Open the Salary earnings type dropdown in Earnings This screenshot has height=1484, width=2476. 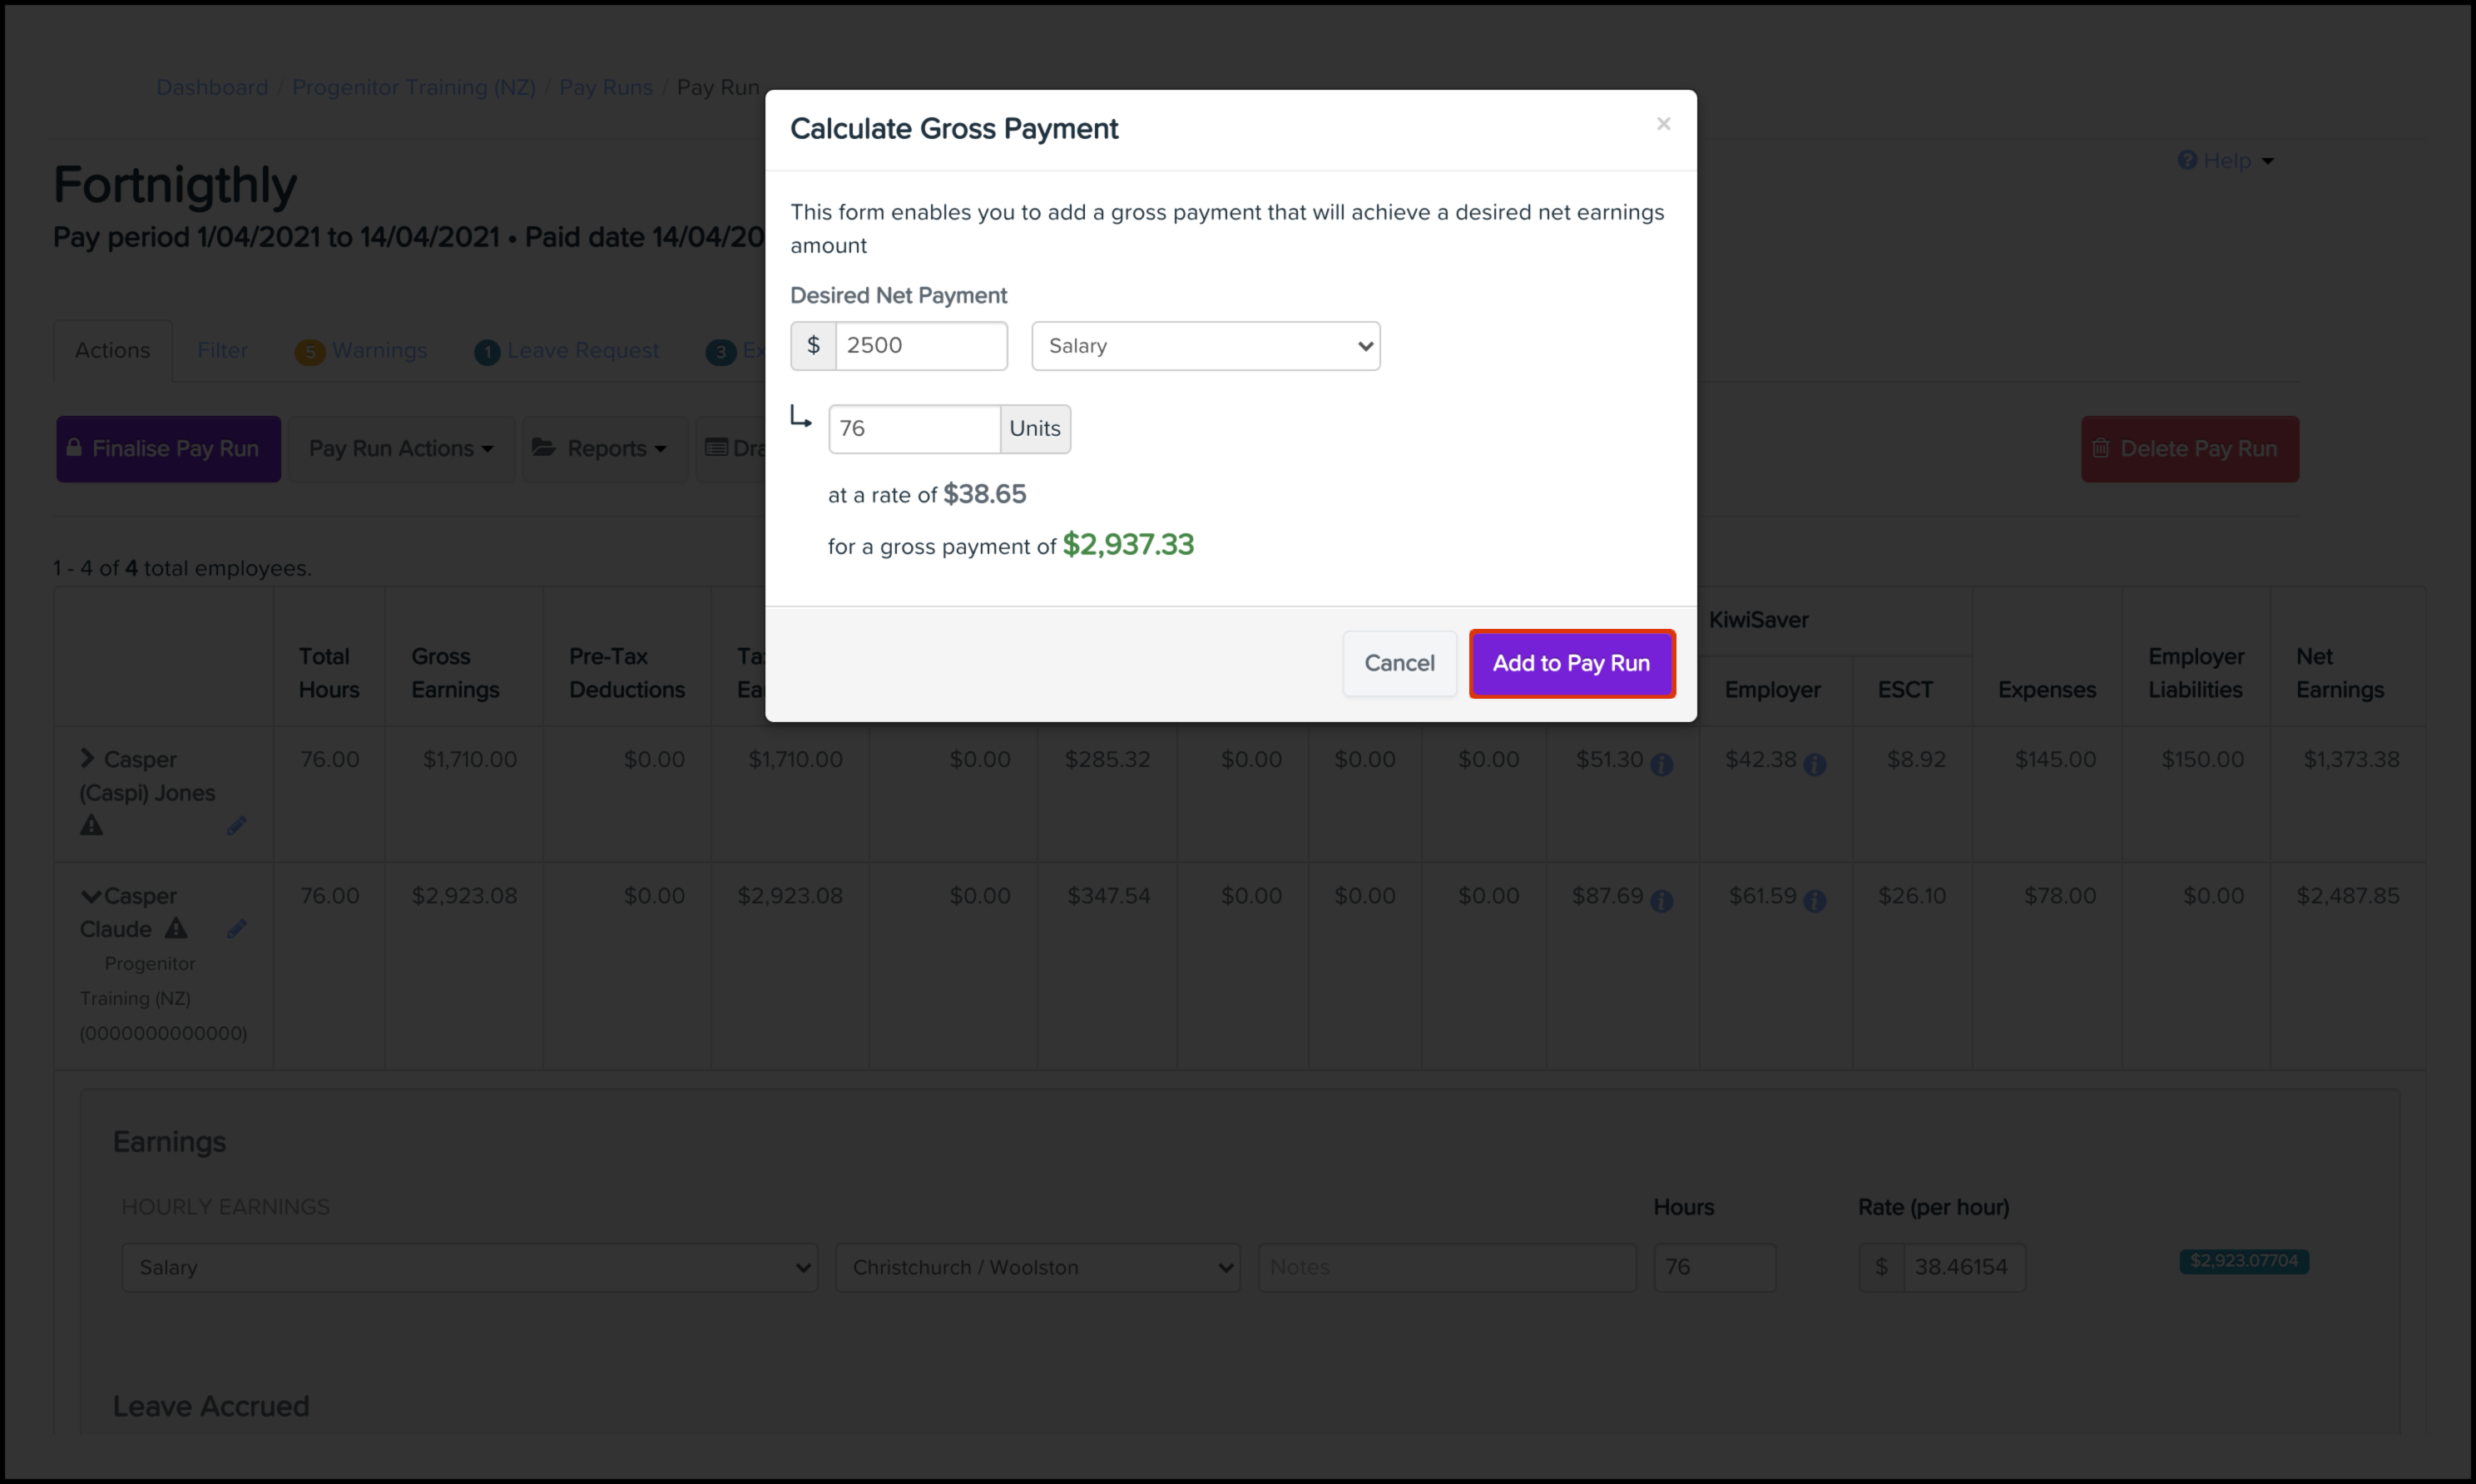(470, 1268)
